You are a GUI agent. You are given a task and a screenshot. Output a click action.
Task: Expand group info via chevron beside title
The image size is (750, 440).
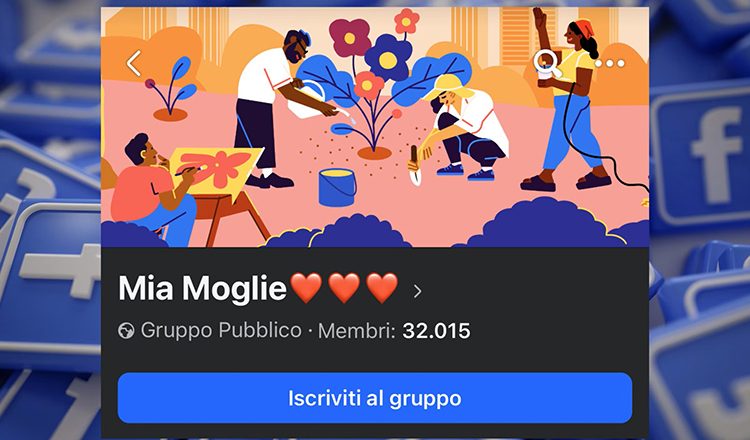pyautogui.click(x=418, y=291)
